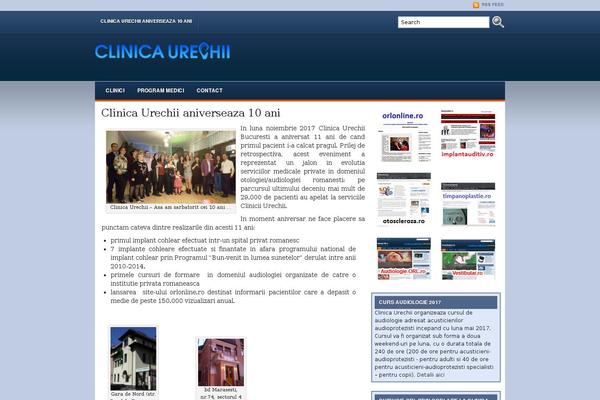Open the Clinici menu item

click(x=115, y=90)
